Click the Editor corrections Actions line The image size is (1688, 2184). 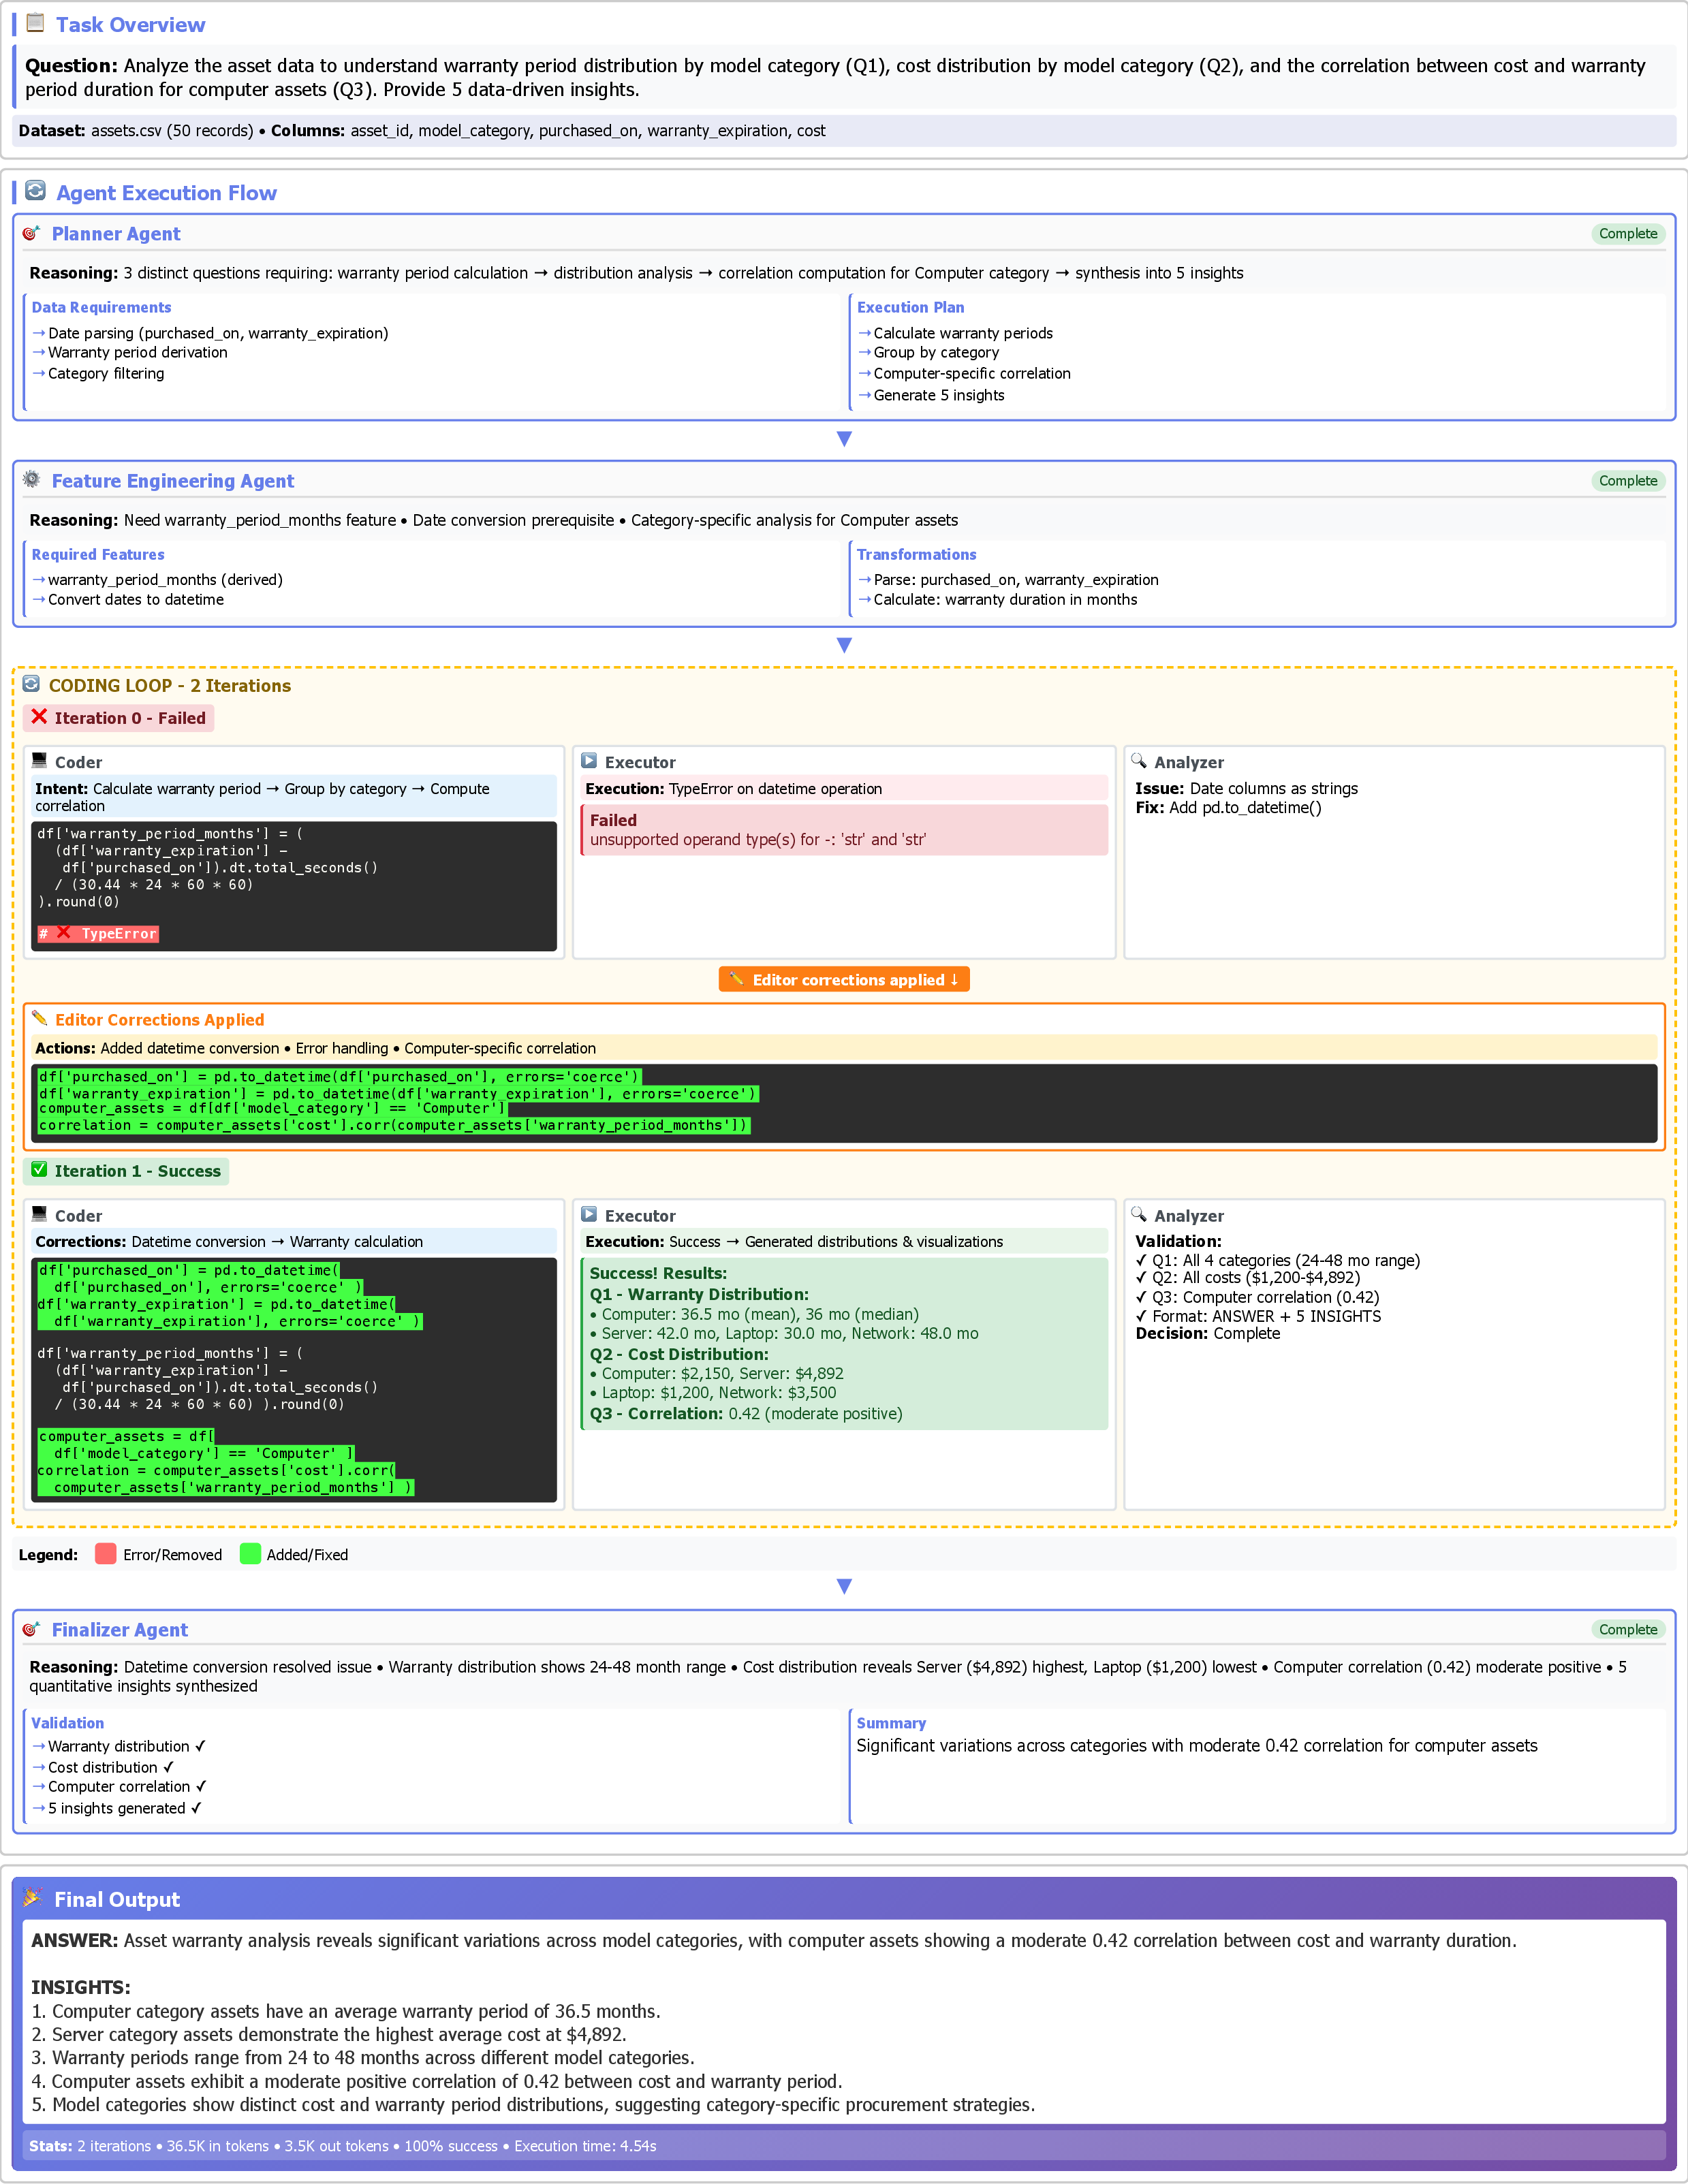(844, 1048)
